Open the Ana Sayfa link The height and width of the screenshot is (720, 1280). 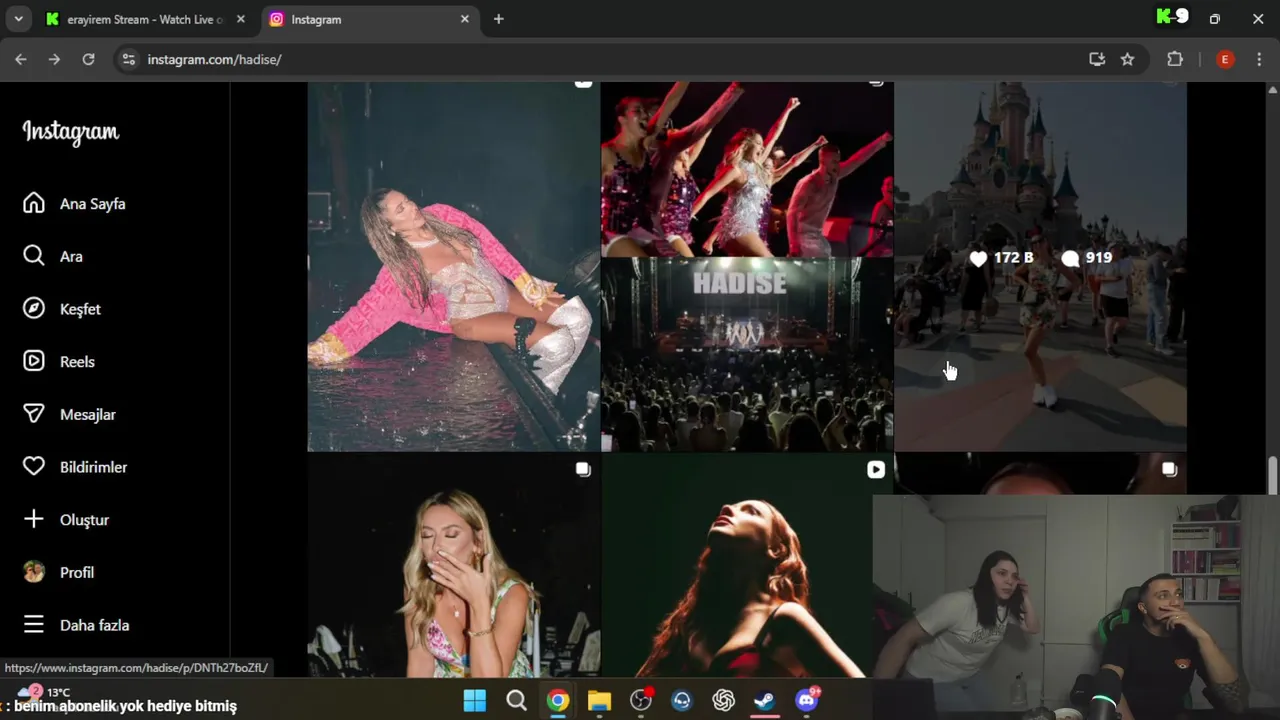click(x=93, y=203)
